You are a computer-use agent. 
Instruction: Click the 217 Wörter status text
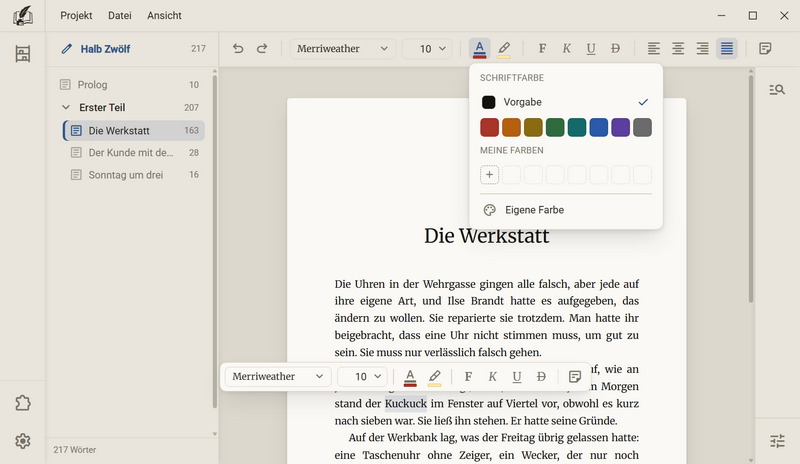[74, 450]
